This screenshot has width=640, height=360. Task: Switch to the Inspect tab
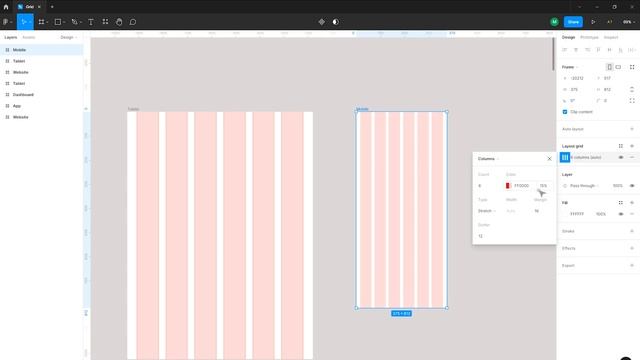tap(611, 37)
